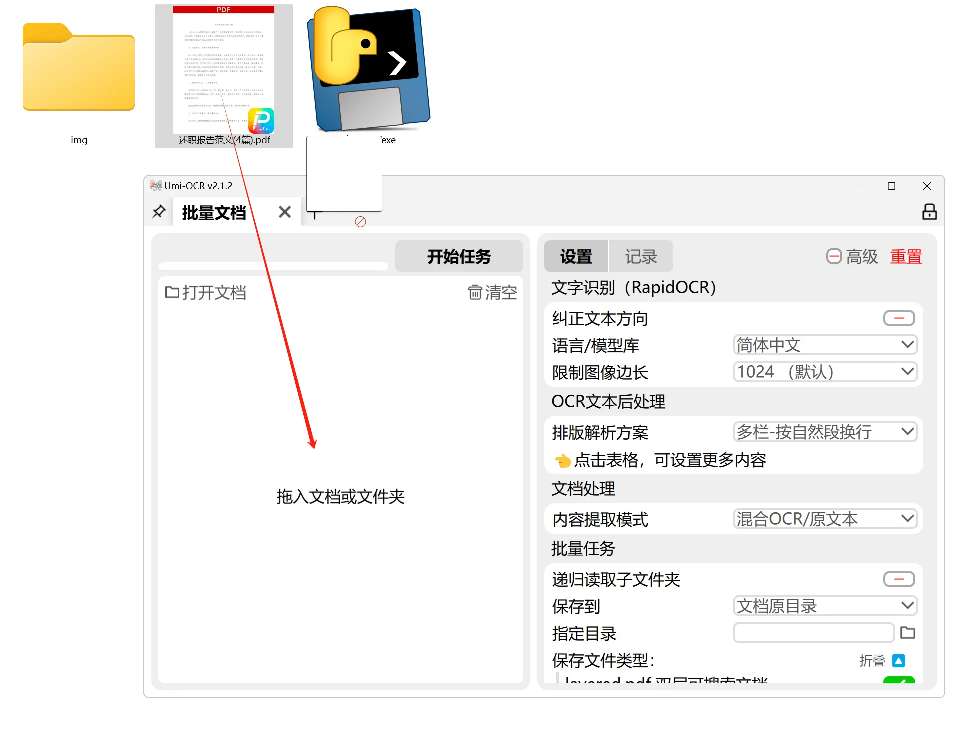Enable 递归读取子文件夹 switch
Image resolution: width=956 pixels, height=735 pixels.
click(x=898, y=580)
